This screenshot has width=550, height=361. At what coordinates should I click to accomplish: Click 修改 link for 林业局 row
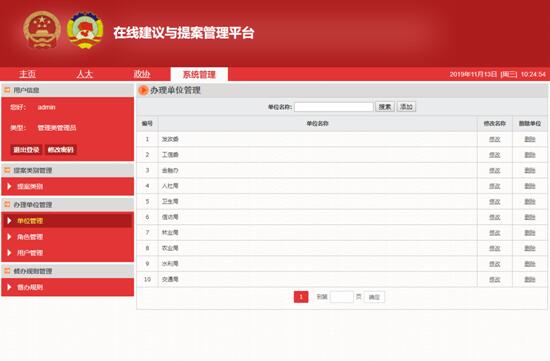[495, 233]
